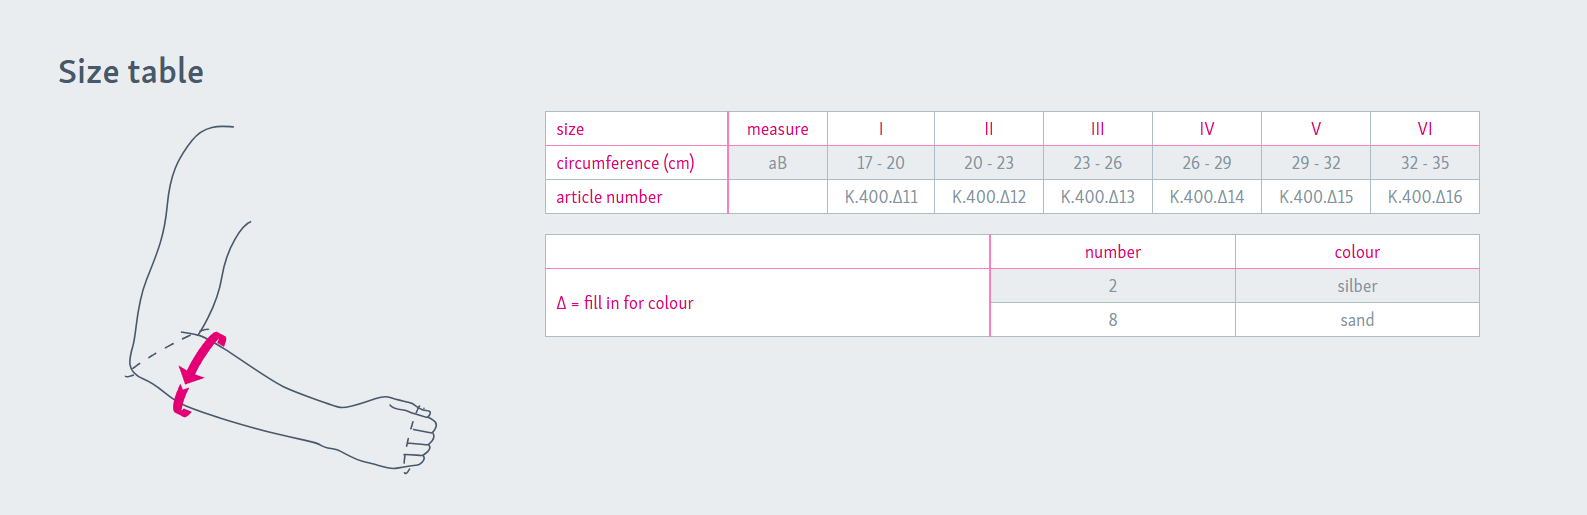The height and width of the screenshot is (515, 1587).
Task: Select size VI column header
Action: click(x=1425, y=129)
